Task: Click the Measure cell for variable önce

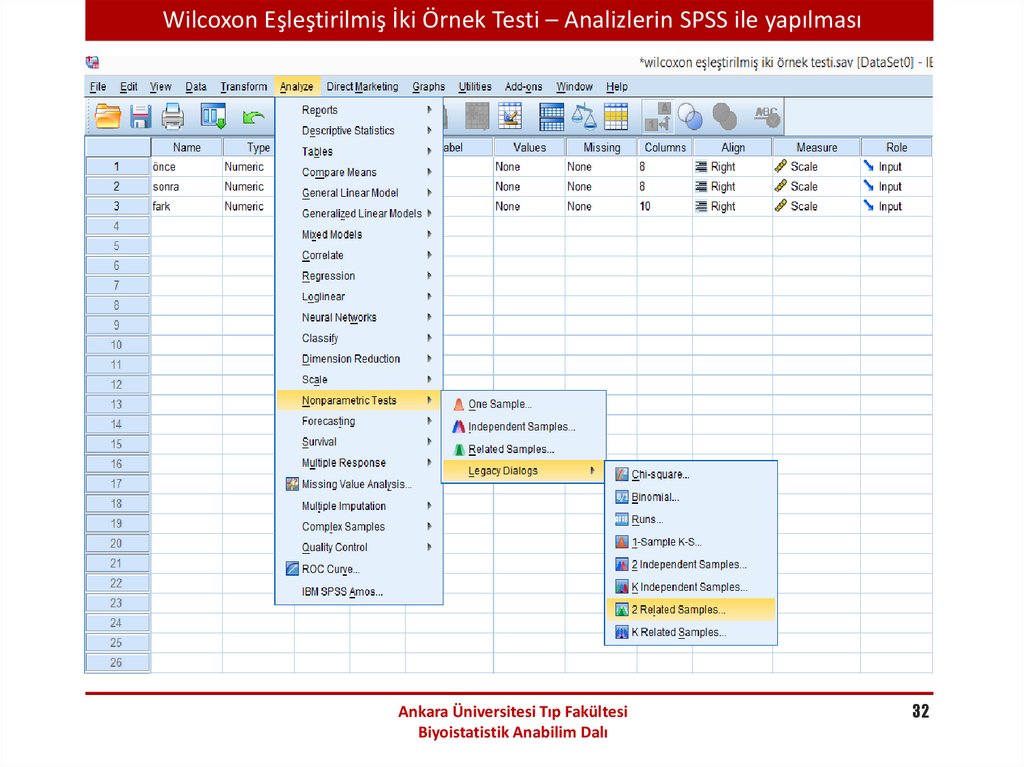Action: tap(815, 167)
